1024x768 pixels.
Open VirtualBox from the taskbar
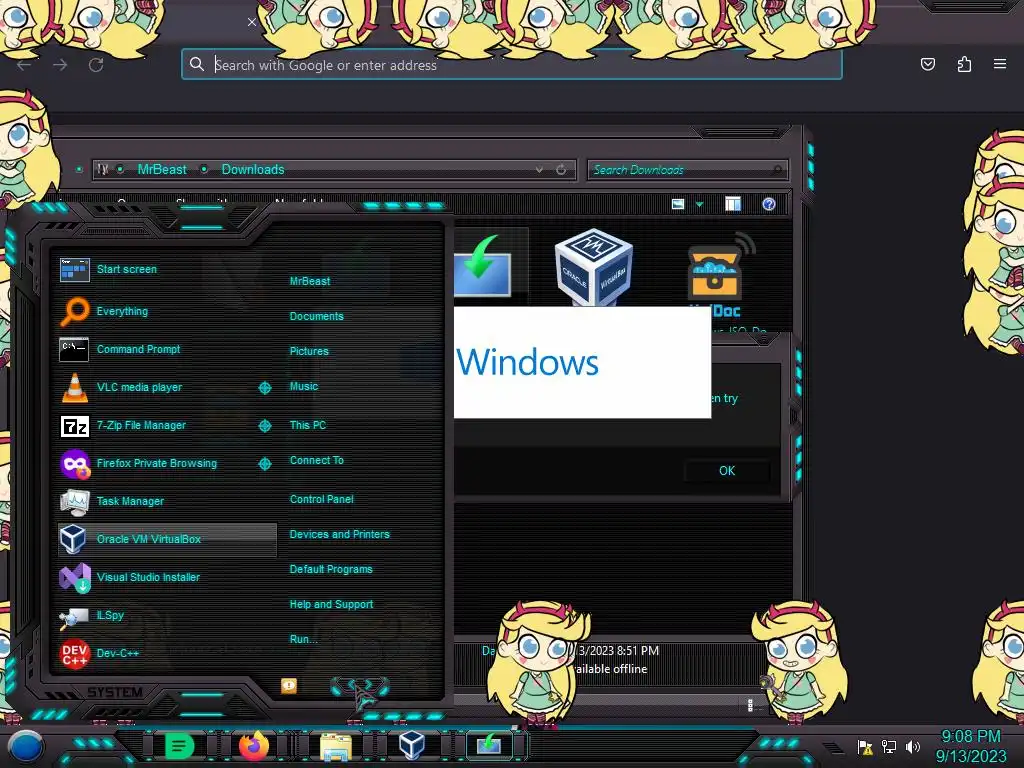(412, 745)
